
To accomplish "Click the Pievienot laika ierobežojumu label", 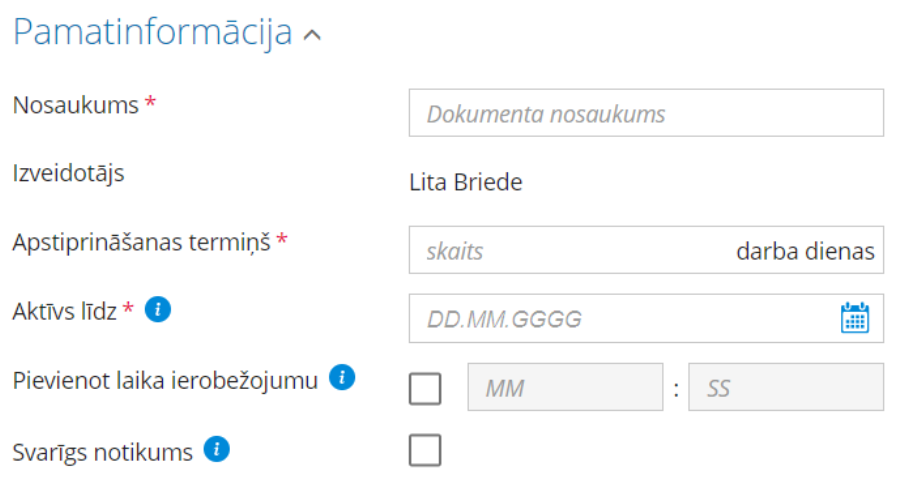I will point(166,381).
